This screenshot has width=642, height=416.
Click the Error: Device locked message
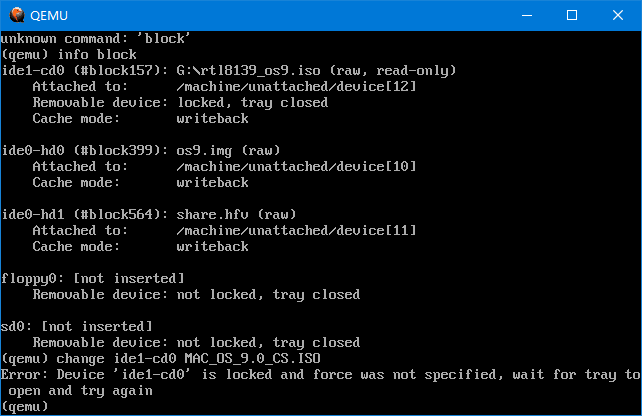(x=321, y=382)
